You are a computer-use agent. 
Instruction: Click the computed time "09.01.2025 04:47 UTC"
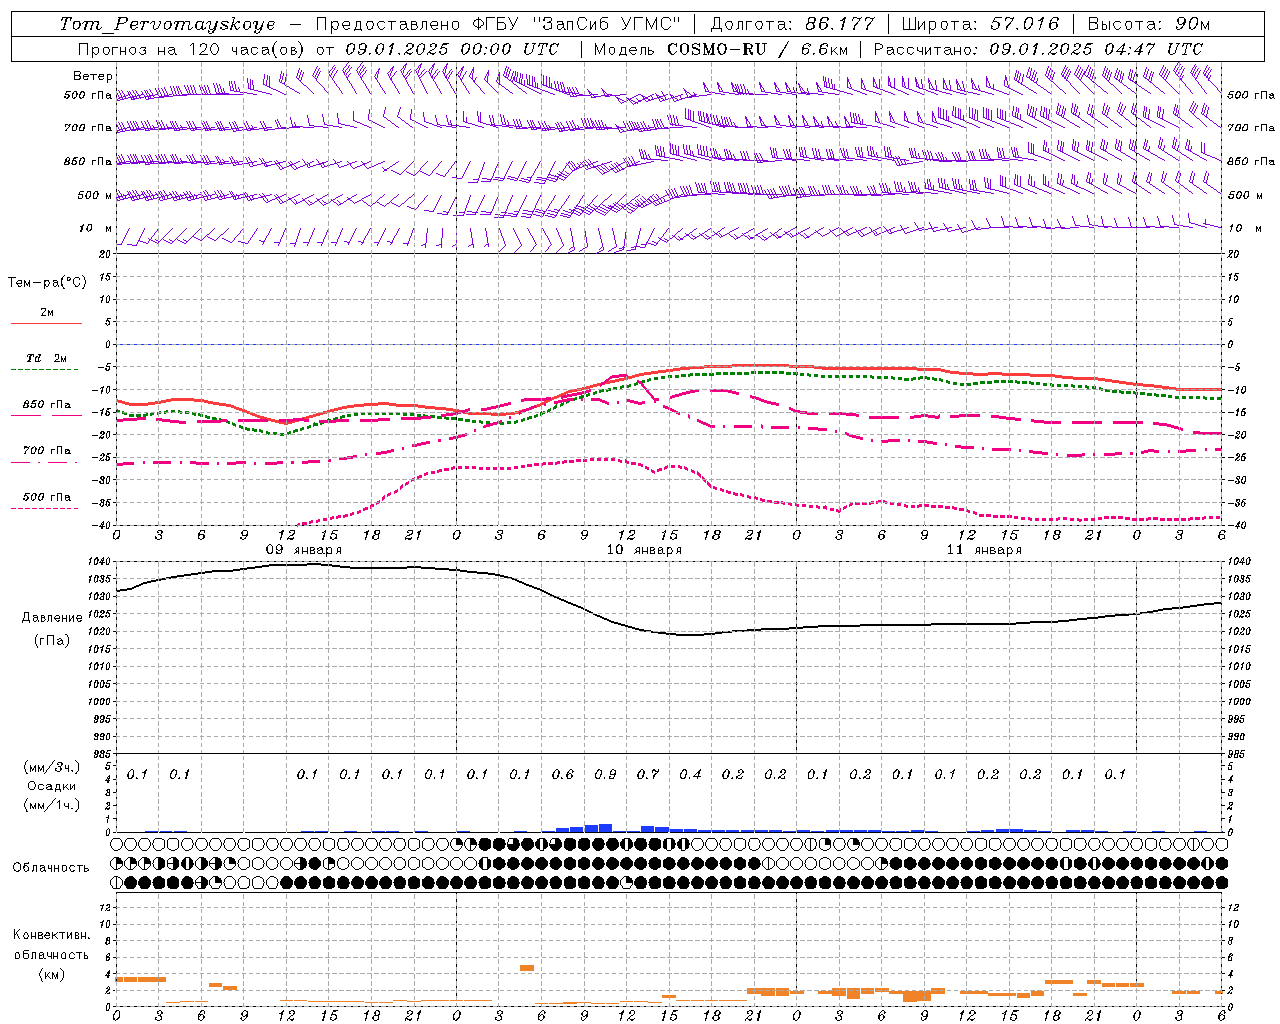pyautogui.click(x=1096, y=48)
